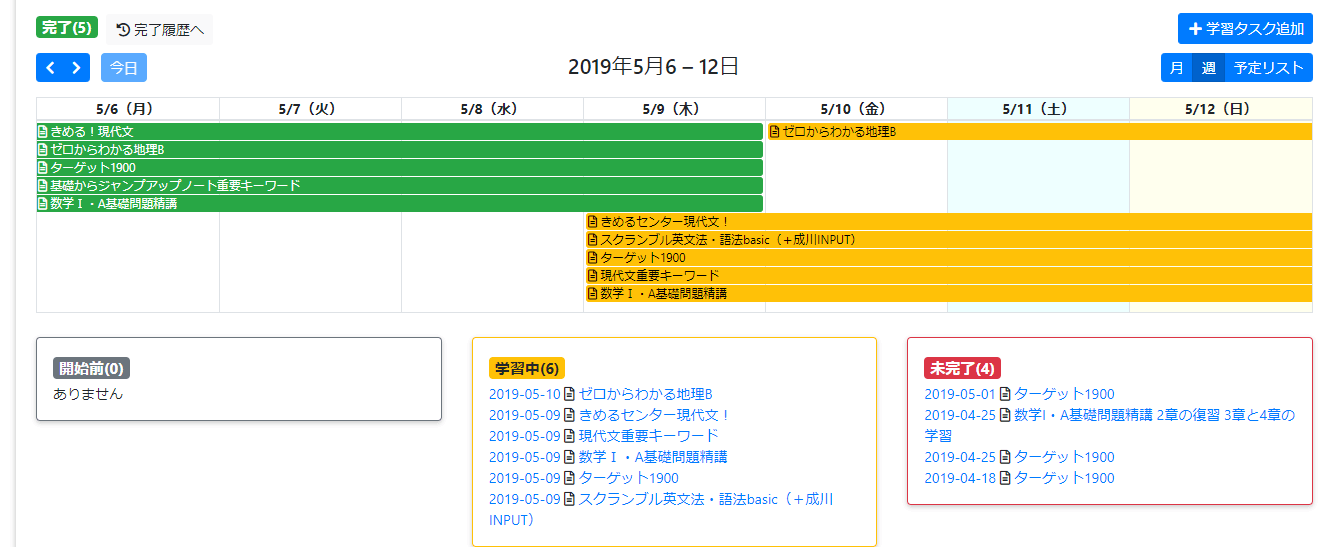Open the 完了履歴へ history button

coord(160,30)
